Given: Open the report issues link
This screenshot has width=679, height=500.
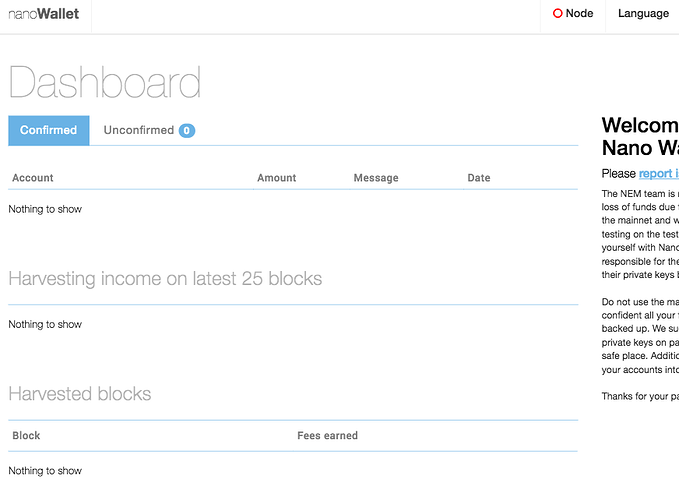Looking at the screenshot, I should 659,174.
